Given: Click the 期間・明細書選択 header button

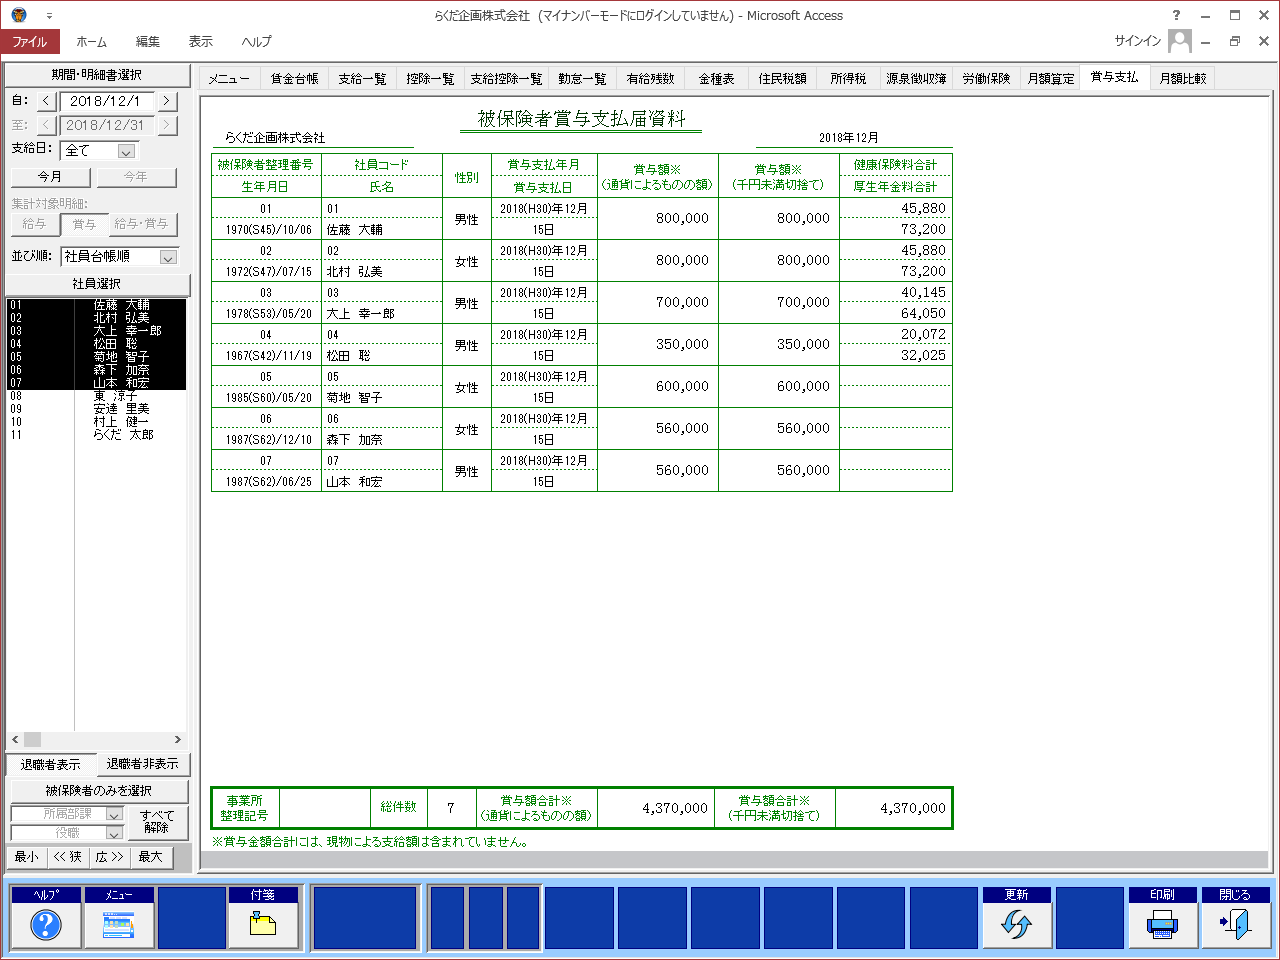Looking at the screenshot, I should (97, 75).
